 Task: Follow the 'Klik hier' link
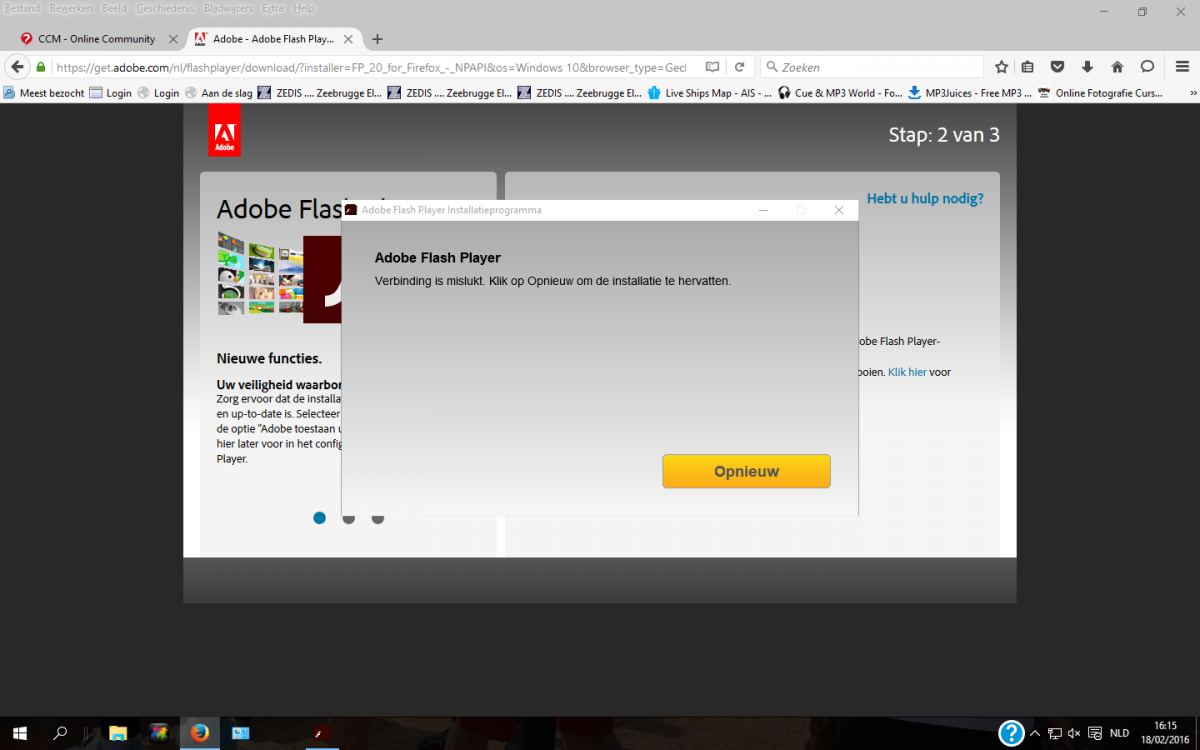[x=907, y=372]
